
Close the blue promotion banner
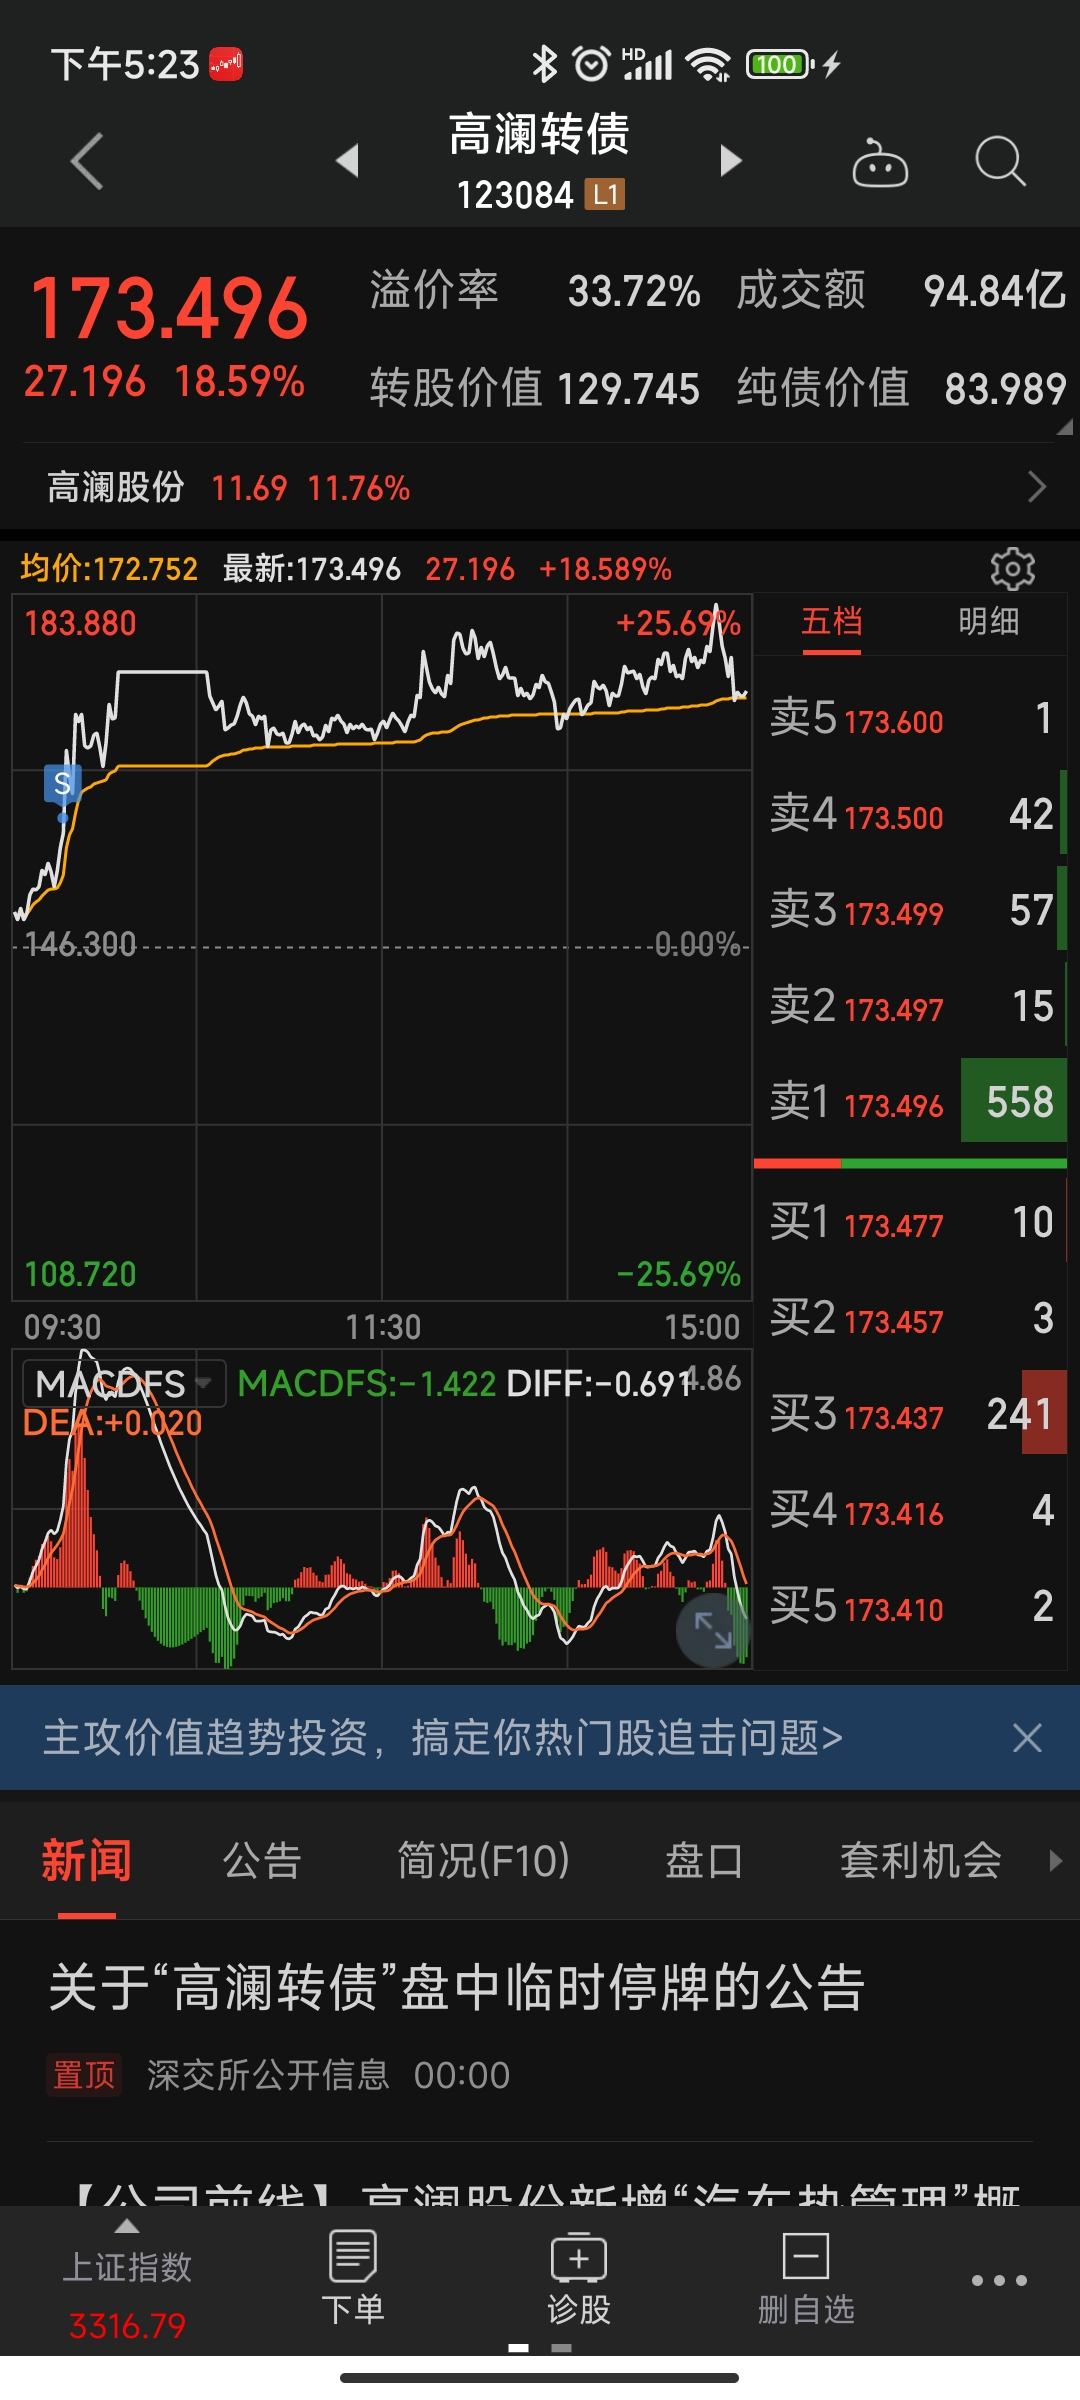coord(1027,1738)
